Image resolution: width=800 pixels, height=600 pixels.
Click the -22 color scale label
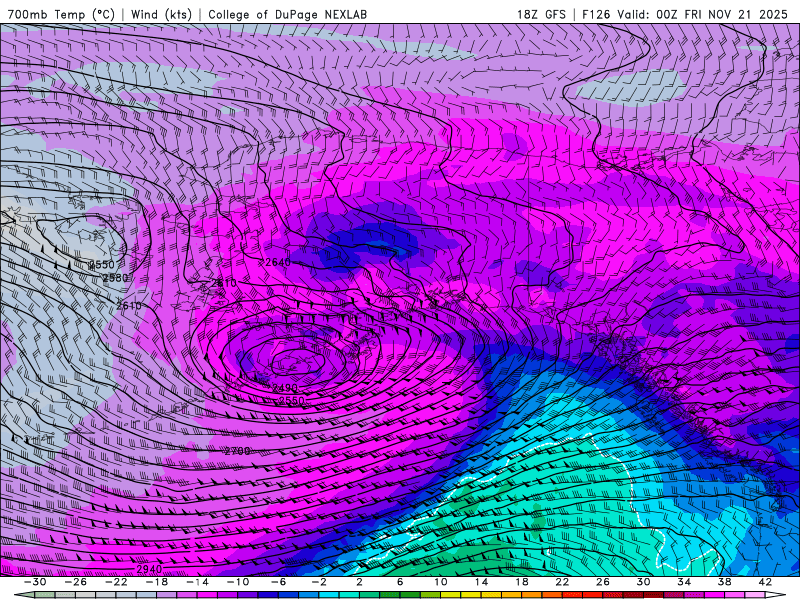point(116,582)
